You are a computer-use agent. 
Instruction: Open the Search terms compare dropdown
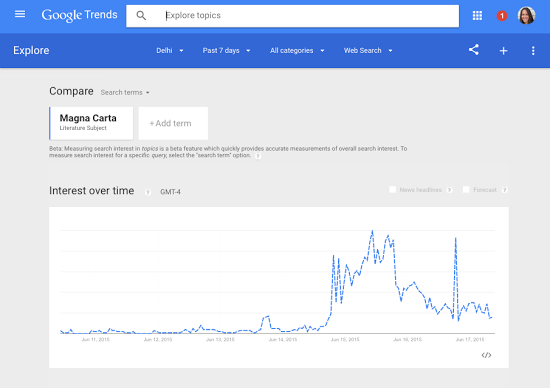(x=125, y=93)
